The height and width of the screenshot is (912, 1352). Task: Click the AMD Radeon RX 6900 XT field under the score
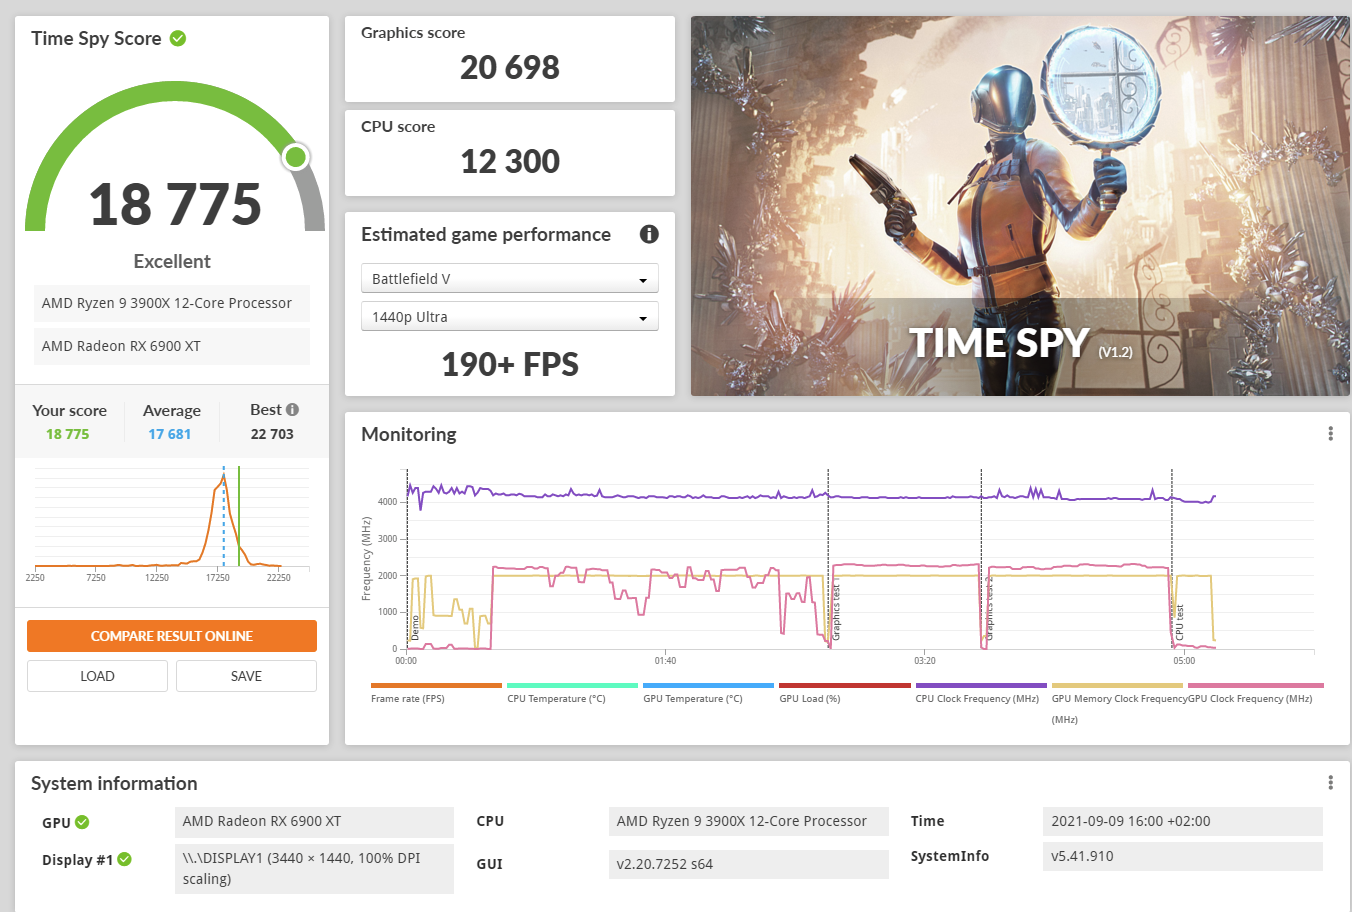[172, 346]
